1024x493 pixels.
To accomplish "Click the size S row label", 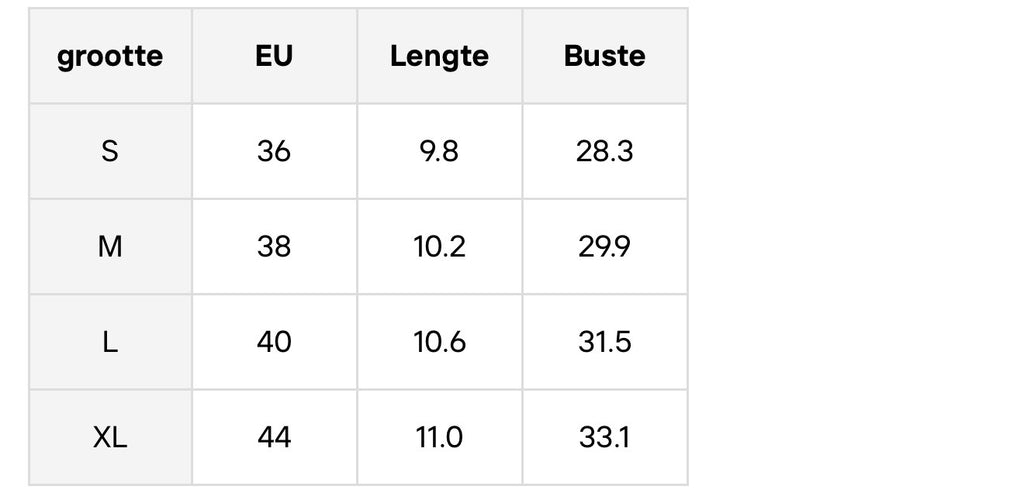I will coord(110,151).
